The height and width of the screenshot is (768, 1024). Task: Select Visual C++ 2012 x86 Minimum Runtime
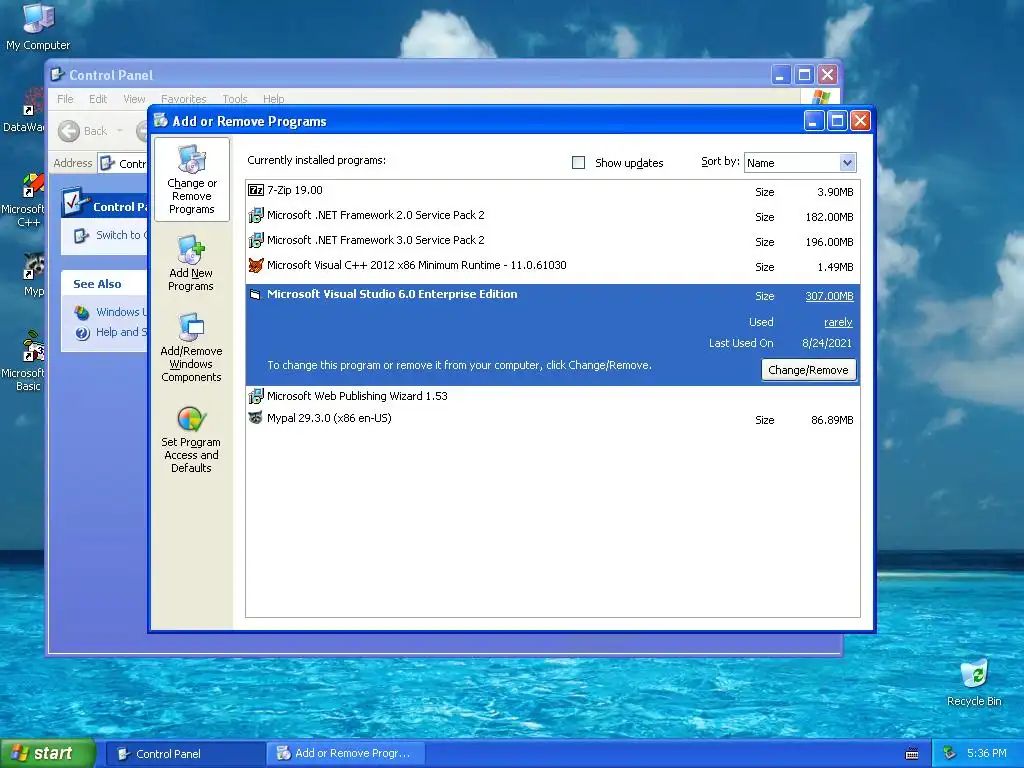(552, 266)
